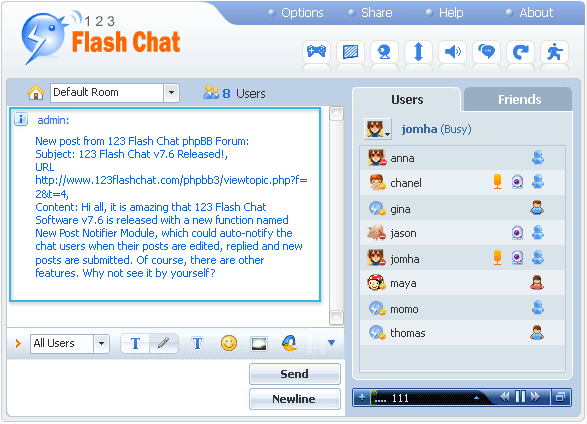Click the send image picture icon

tap(259, 344)
